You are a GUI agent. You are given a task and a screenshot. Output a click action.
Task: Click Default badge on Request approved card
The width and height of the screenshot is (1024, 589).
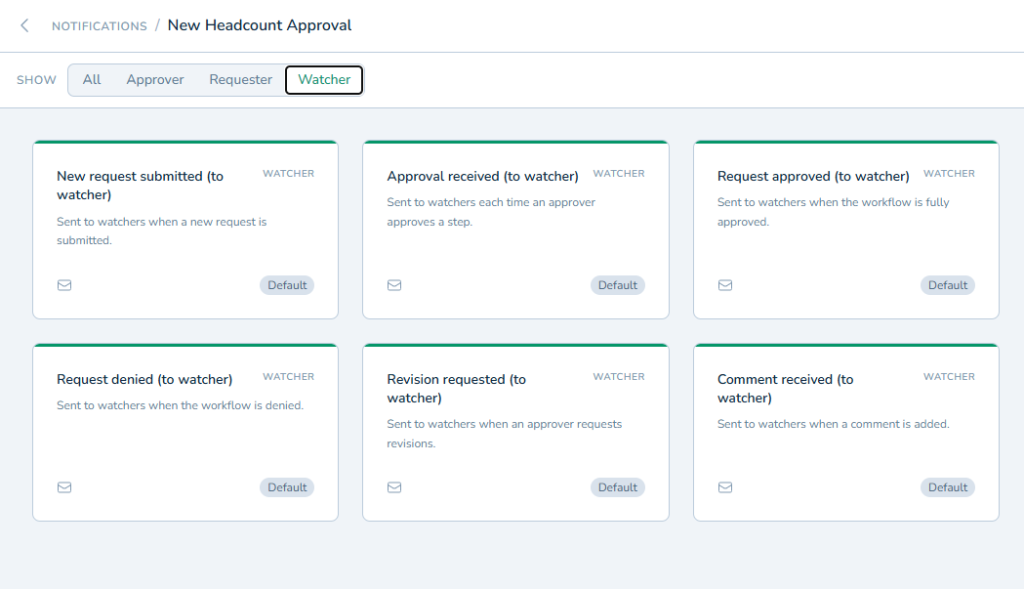[x=948, y=285]
